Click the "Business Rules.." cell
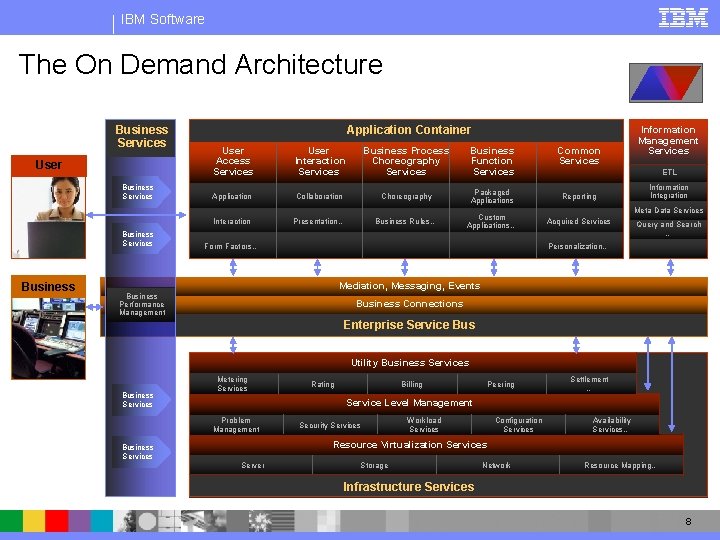This screenshot has width=720, height=540. pos(406,221)
